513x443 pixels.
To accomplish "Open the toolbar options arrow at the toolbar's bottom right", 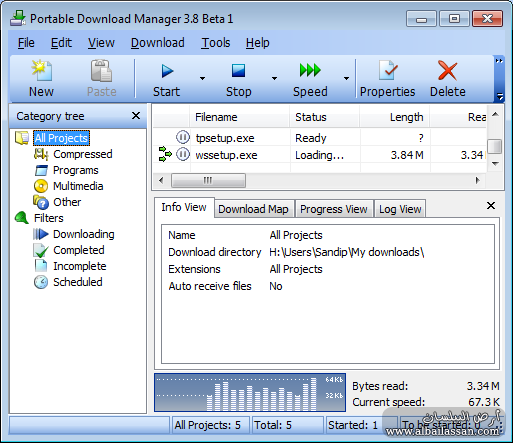I will pos(500,97).
